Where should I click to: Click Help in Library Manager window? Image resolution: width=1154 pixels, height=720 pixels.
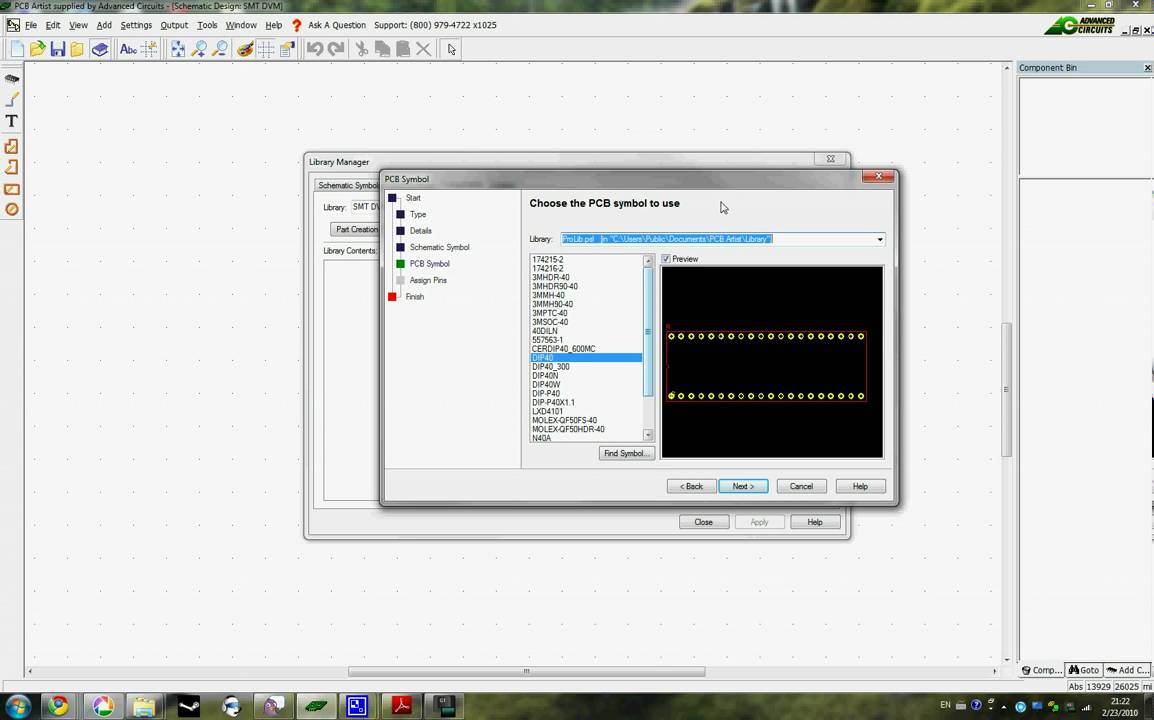click(815, 522)
